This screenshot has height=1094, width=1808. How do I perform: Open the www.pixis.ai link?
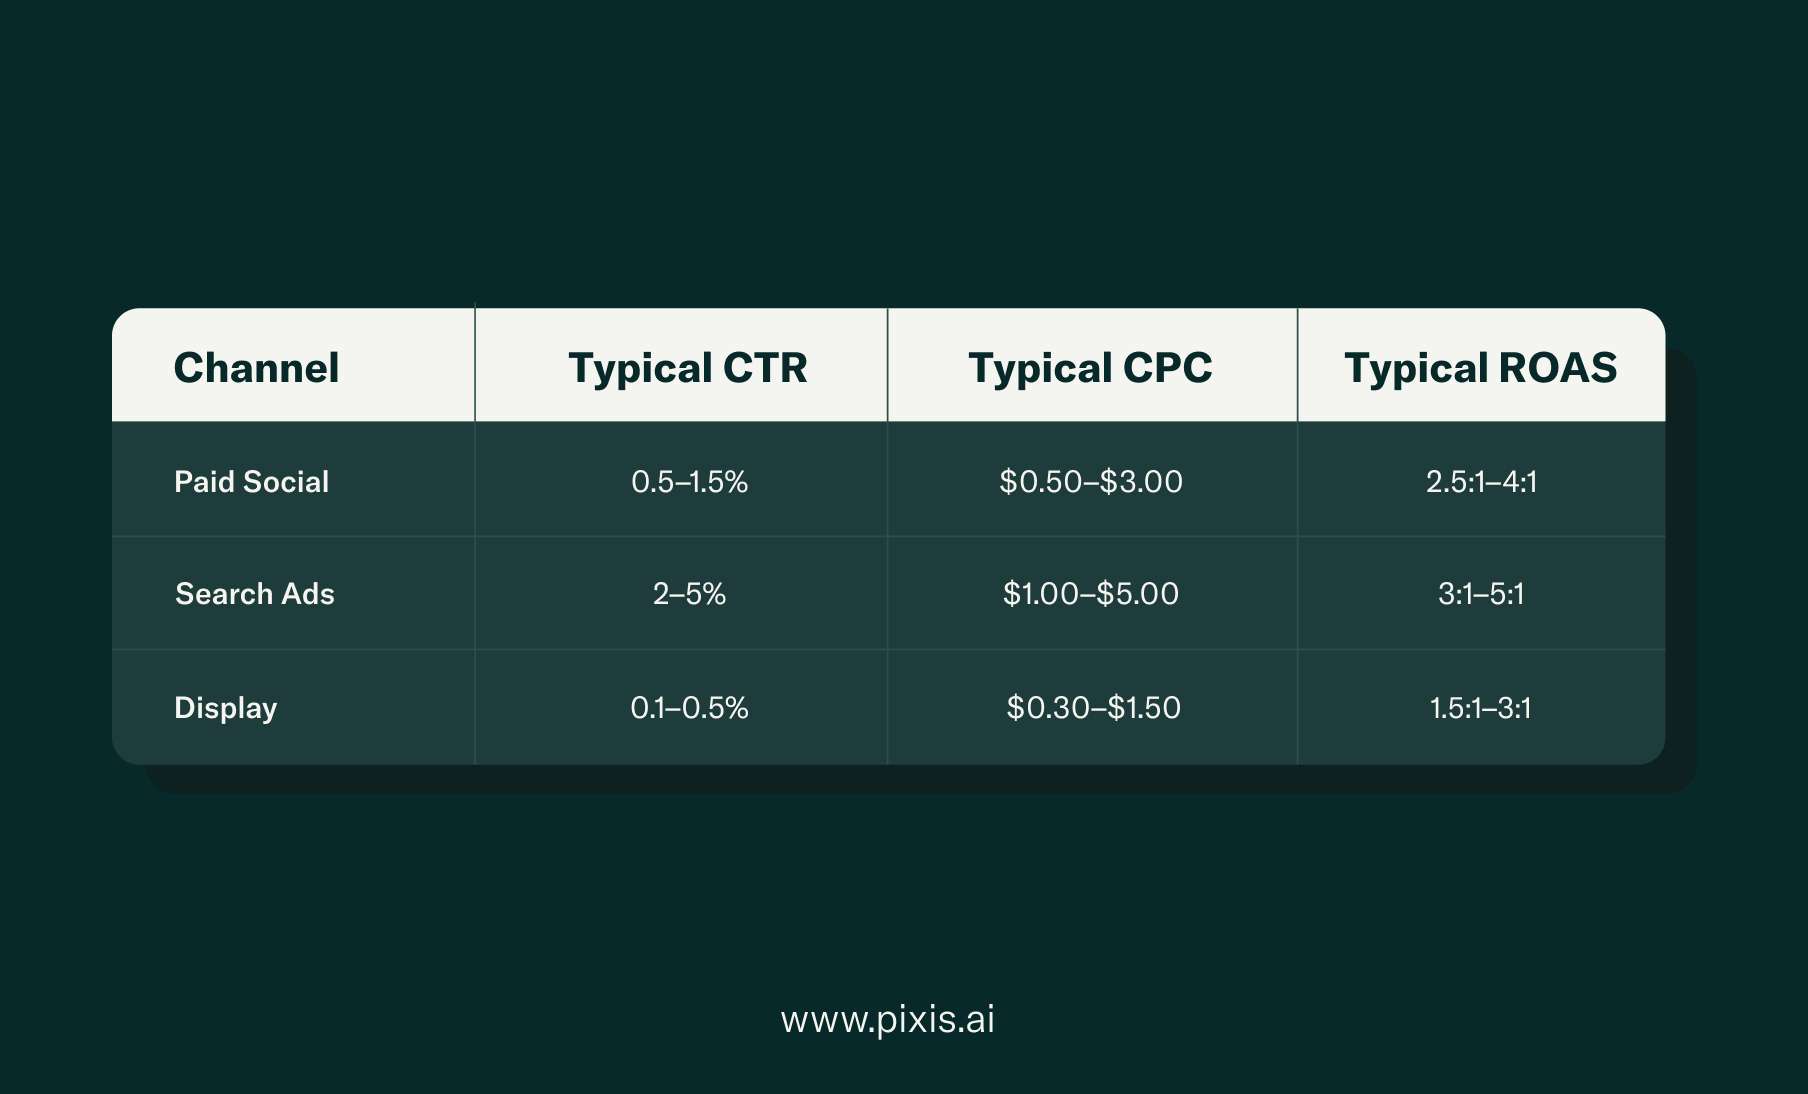pyautogui.click(x=888, y=1019)
